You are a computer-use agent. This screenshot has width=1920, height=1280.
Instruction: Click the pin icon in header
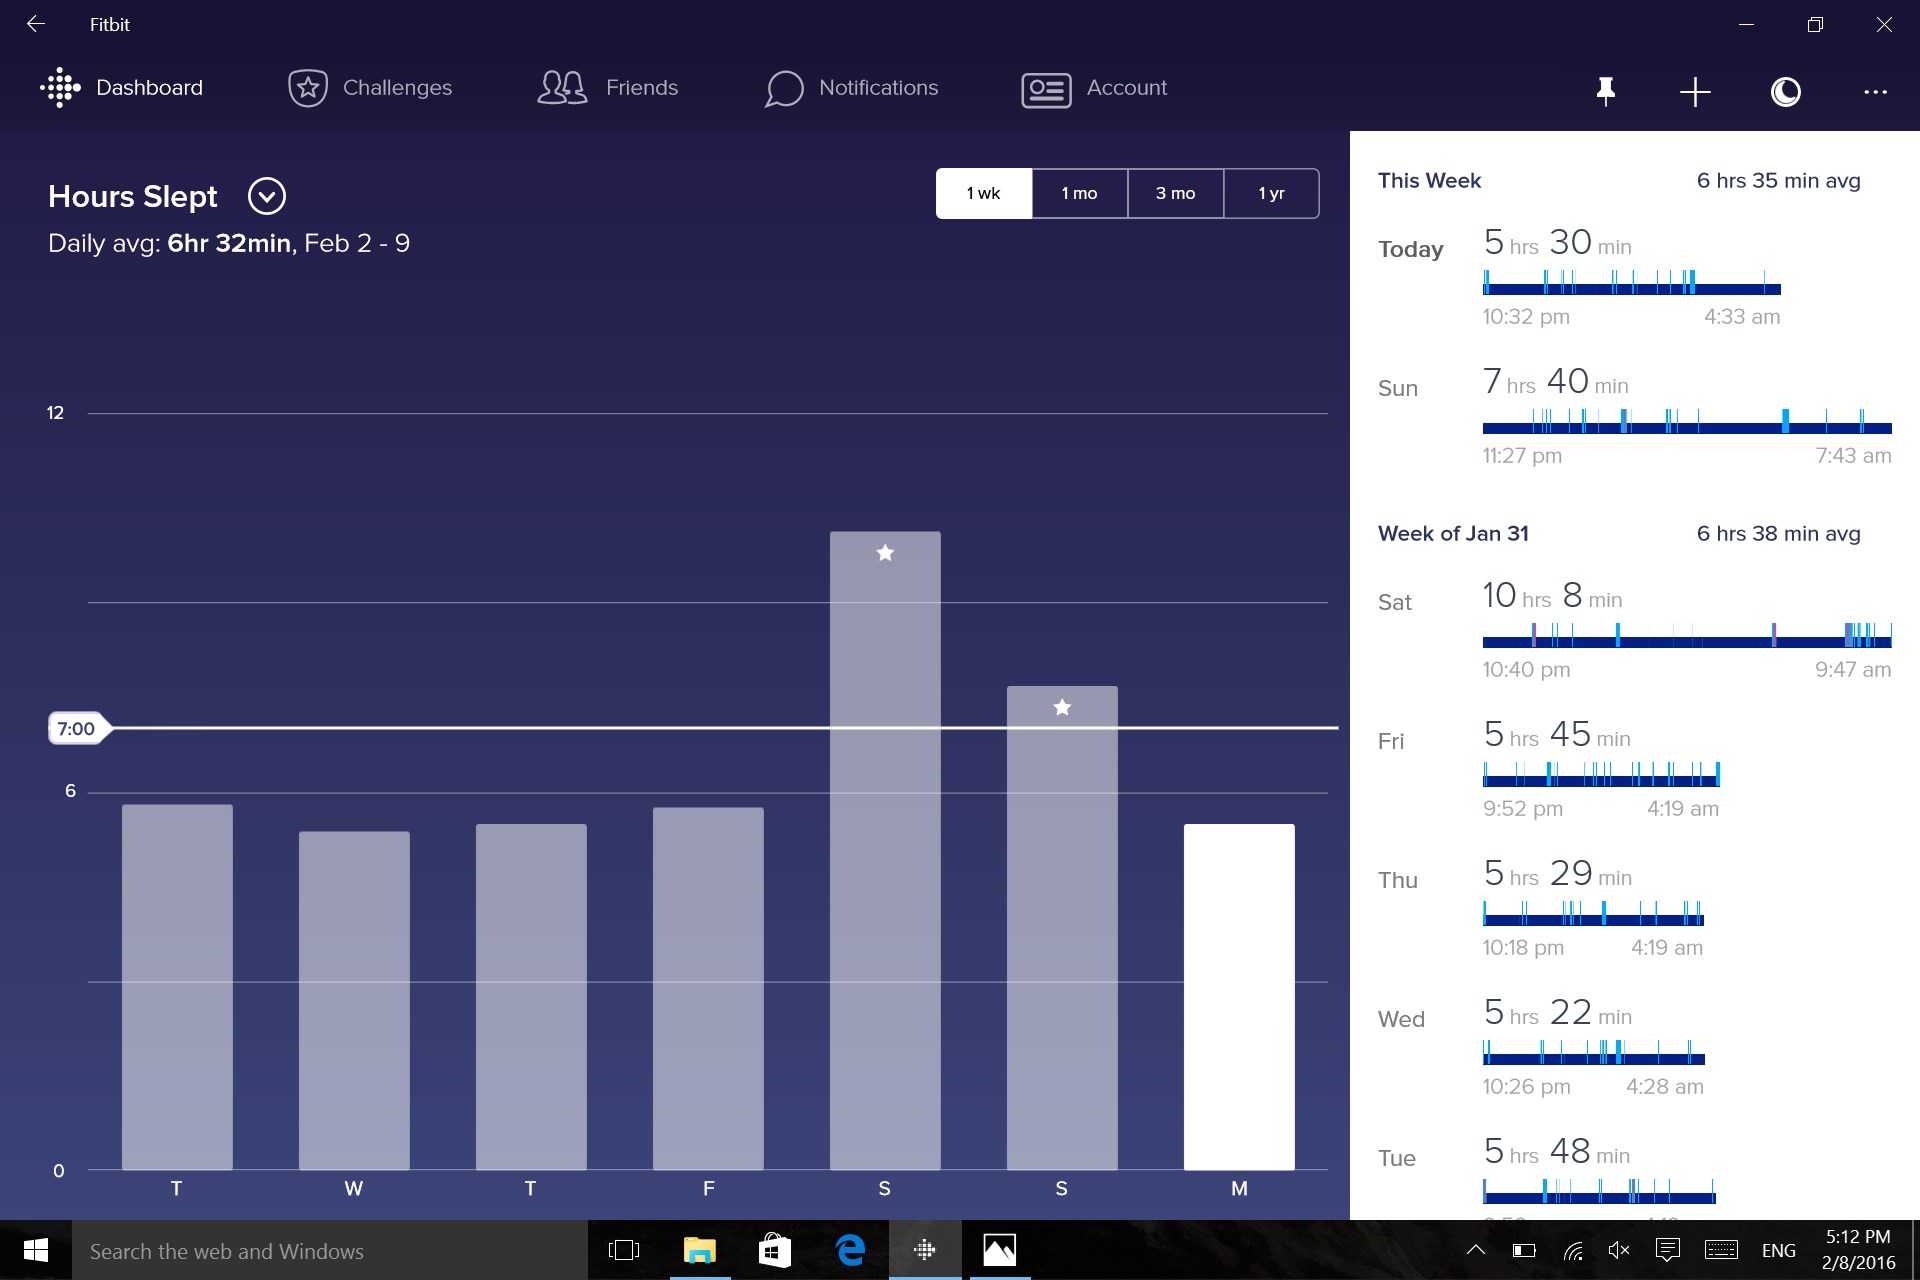(x=1605, y=91)
